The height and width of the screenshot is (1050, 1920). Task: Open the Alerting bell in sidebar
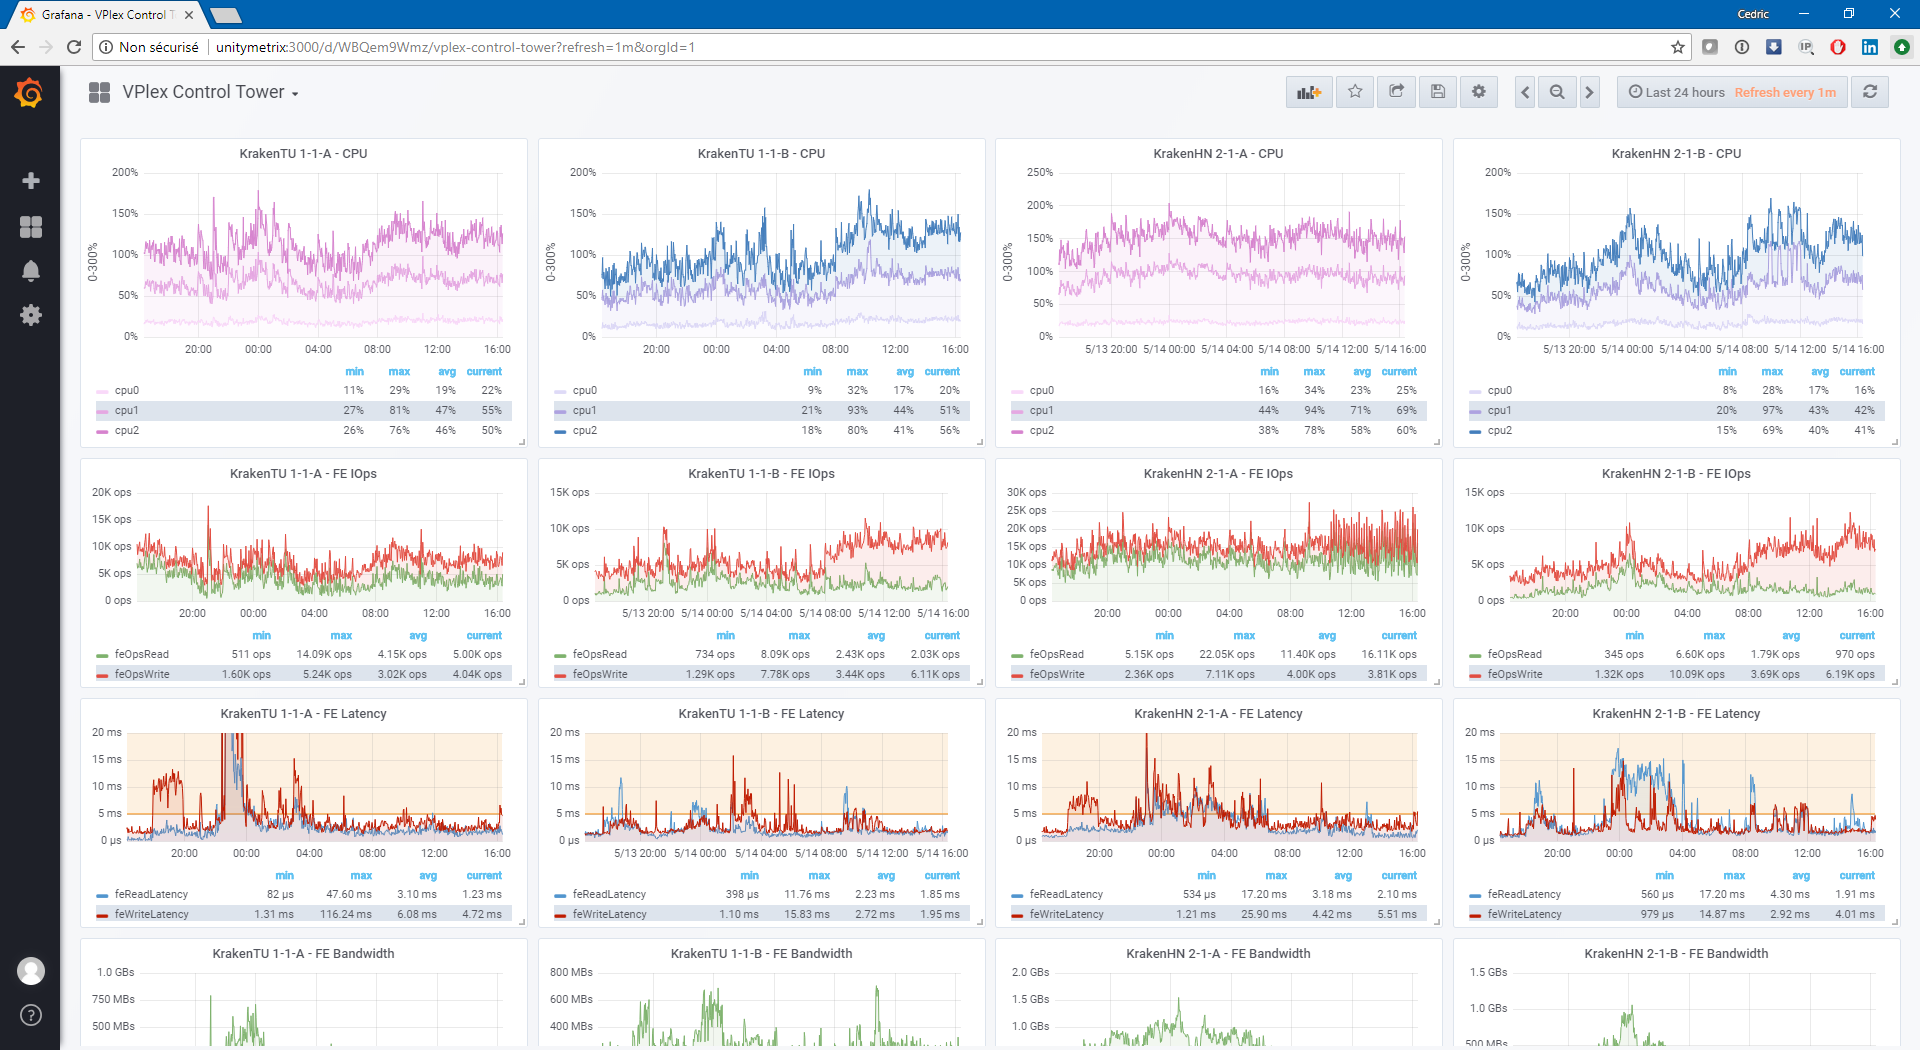[31, 271]
